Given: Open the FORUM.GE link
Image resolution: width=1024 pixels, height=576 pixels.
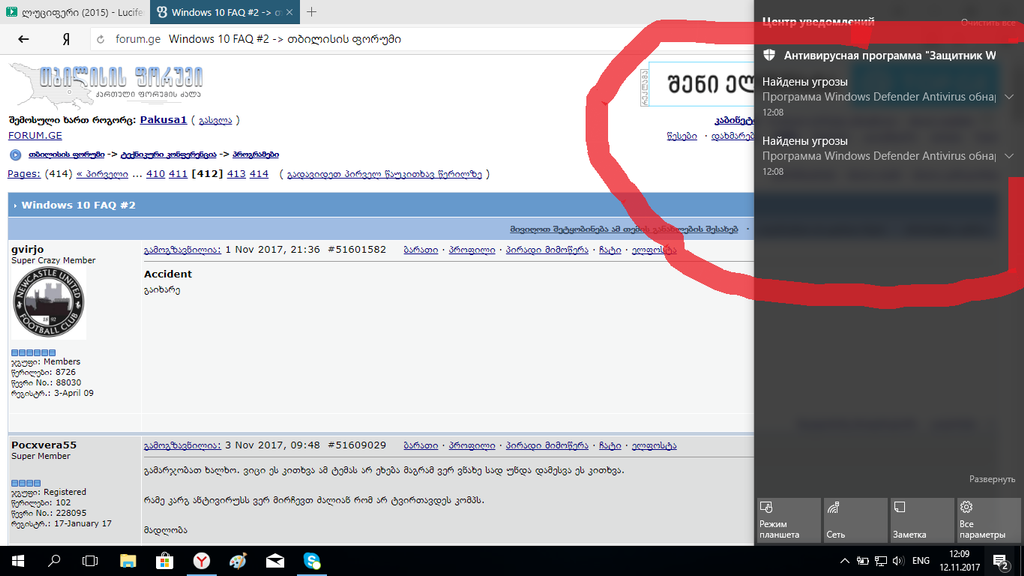Looking at the screenshot, I should [x=35, y=135].
